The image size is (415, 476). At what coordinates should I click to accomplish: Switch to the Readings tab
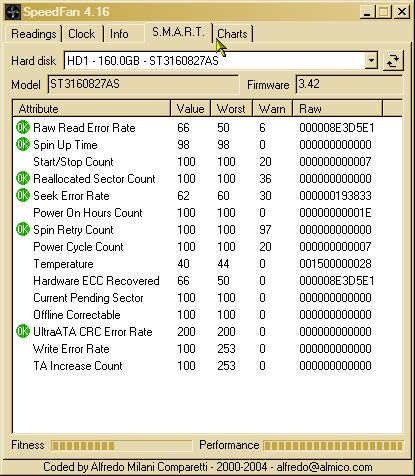(34, 34)
